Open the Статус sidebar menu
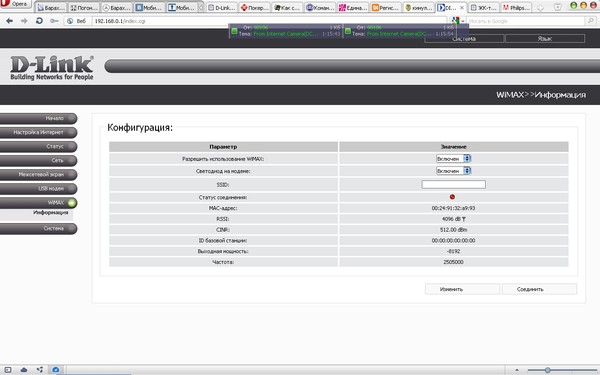The width and height of the screenshot is (600, 375). [38, 146]
